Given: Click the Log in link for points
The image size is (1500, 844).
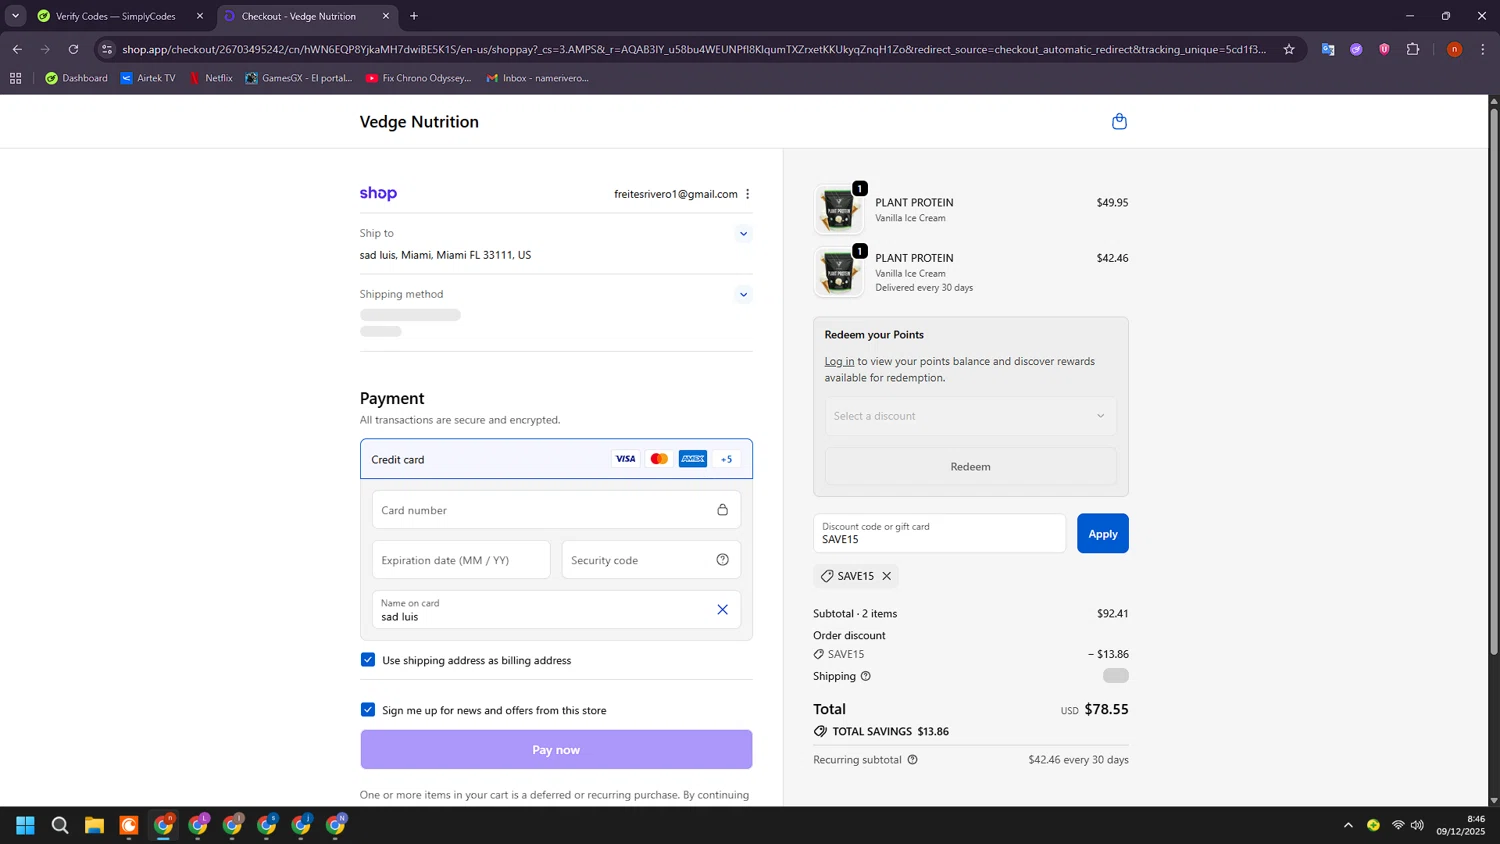Looking at the screenshot, I should click(839, 361).
